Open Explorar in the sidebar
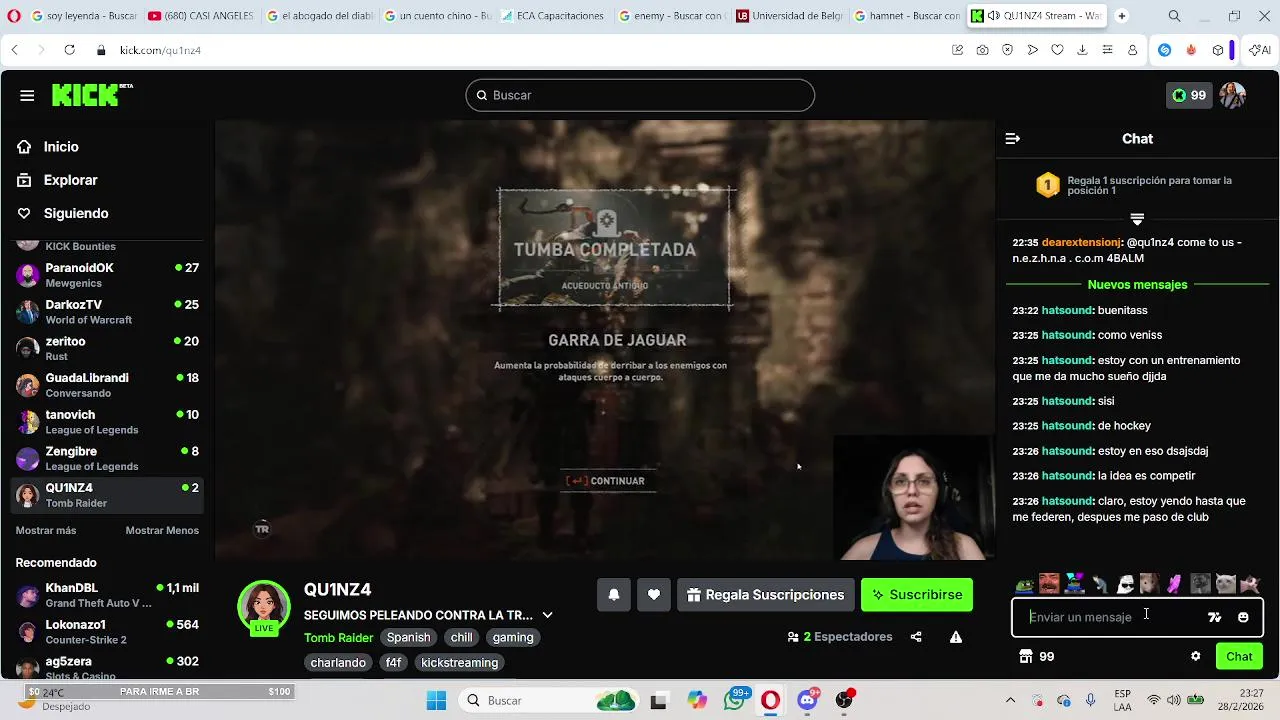1280x720 pixels. tap(70, 180)
